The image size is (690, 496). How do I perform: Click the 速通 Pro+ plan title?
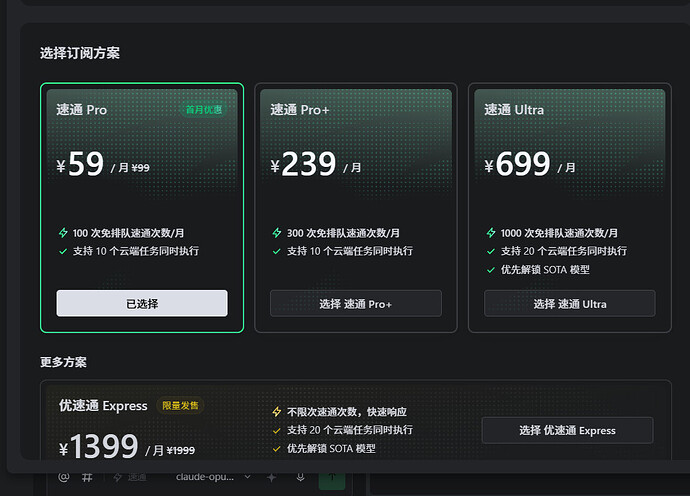pos(300,110)
